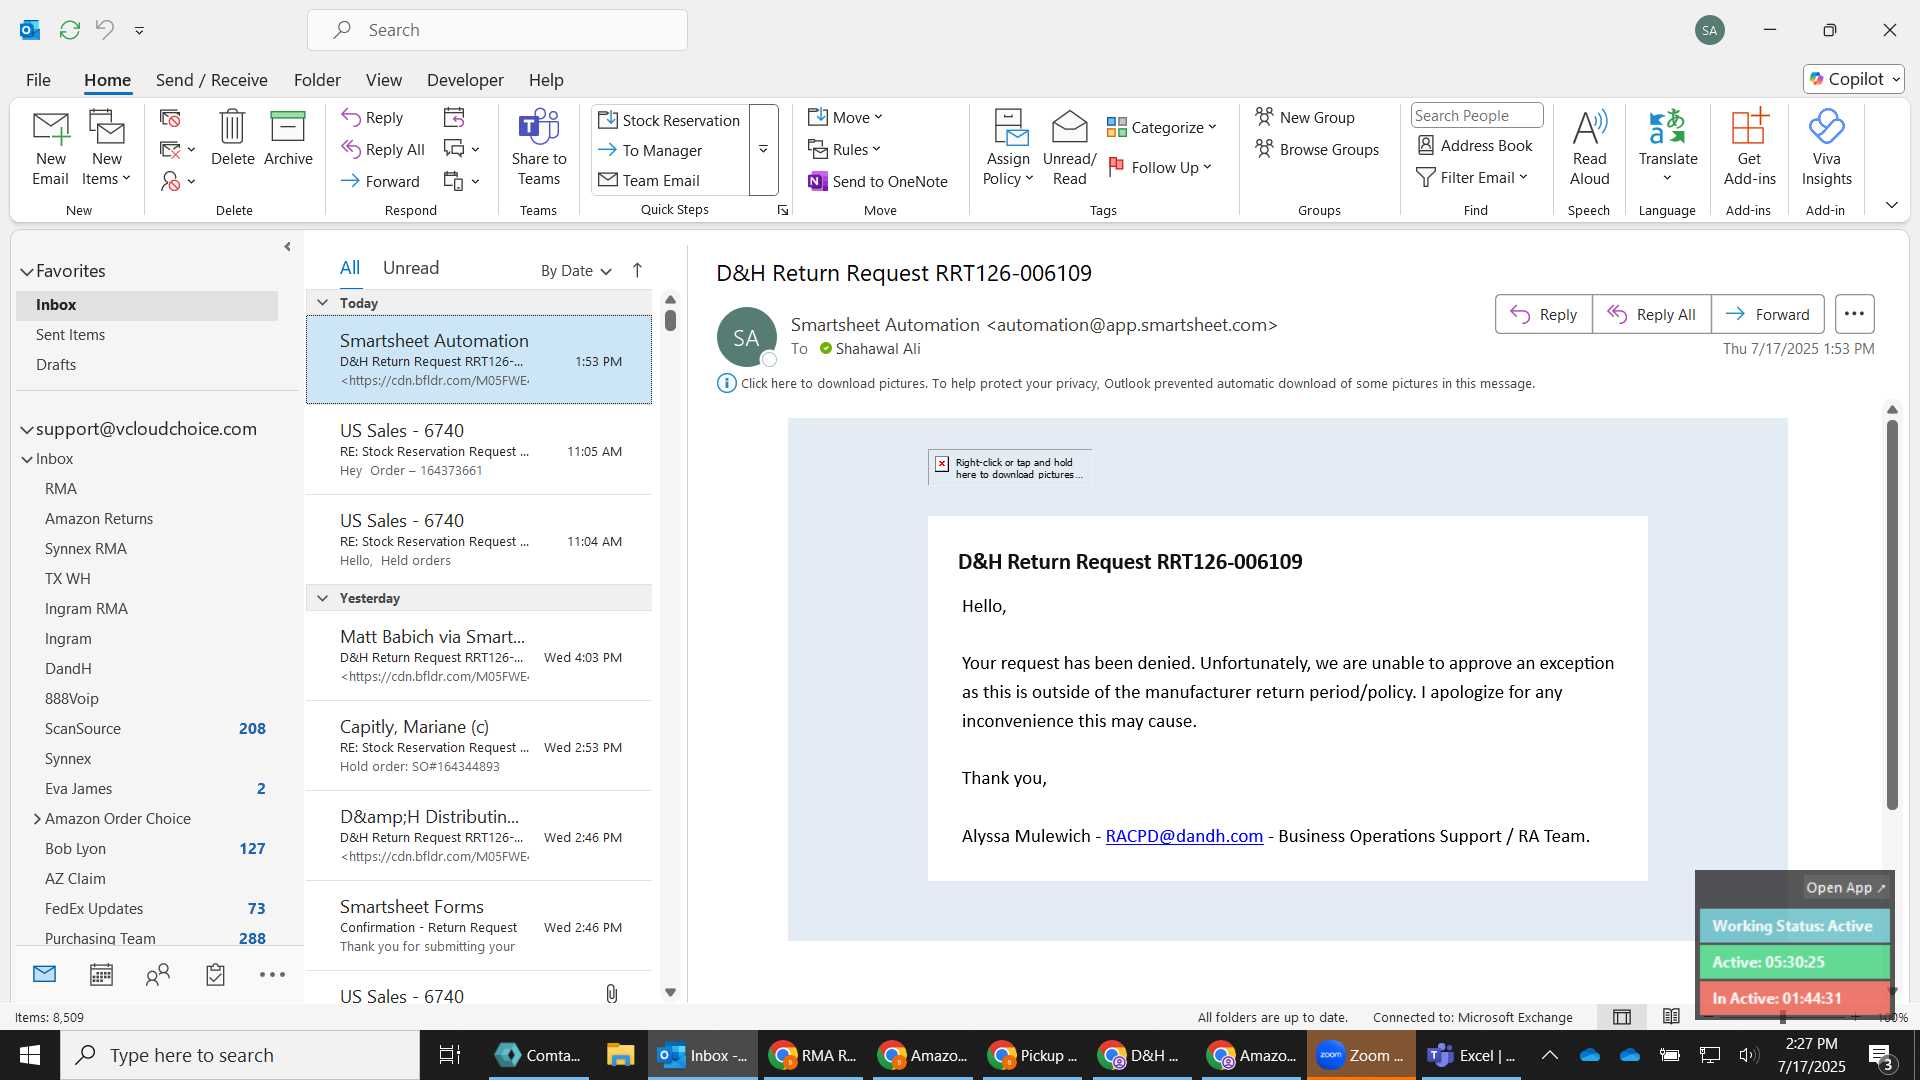
Task: Click the Undo icon in title bar
Action: (x=105, y=30)
